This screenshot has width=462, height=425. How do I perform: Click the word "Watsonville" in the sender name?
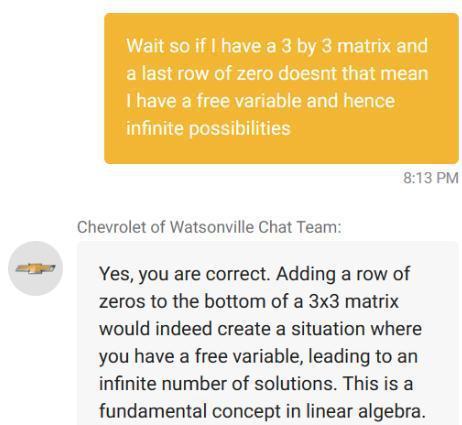click(x=212, y=227)
